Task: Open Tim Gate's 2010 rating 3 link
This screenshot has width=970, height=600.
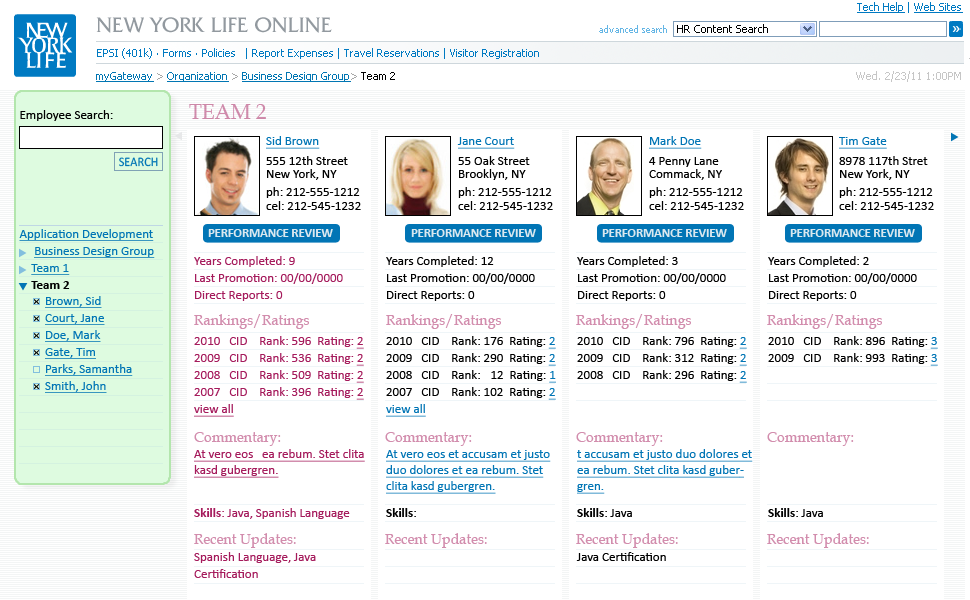Action: [934, 341]
